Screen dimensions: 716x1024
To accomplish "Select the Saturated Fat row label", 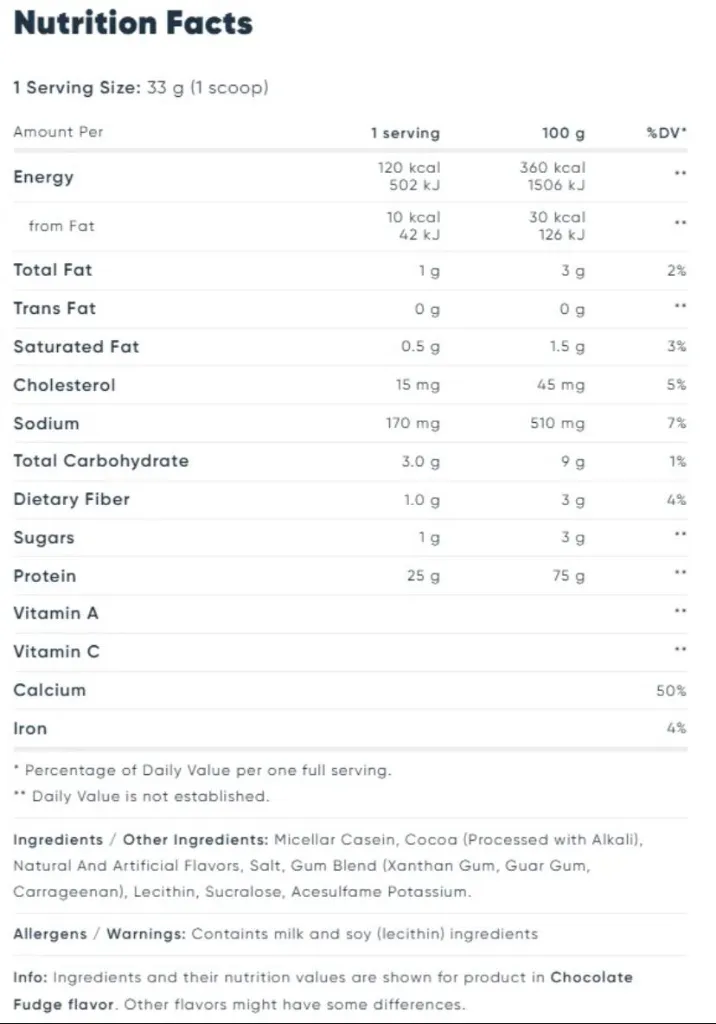I will (76, 347).
